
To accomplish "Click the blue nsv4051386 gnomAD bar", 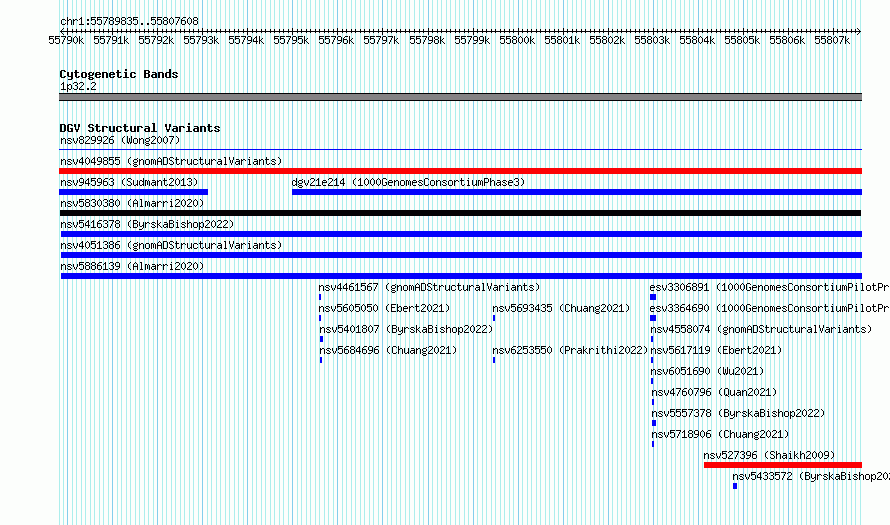I will pos(461,255).
